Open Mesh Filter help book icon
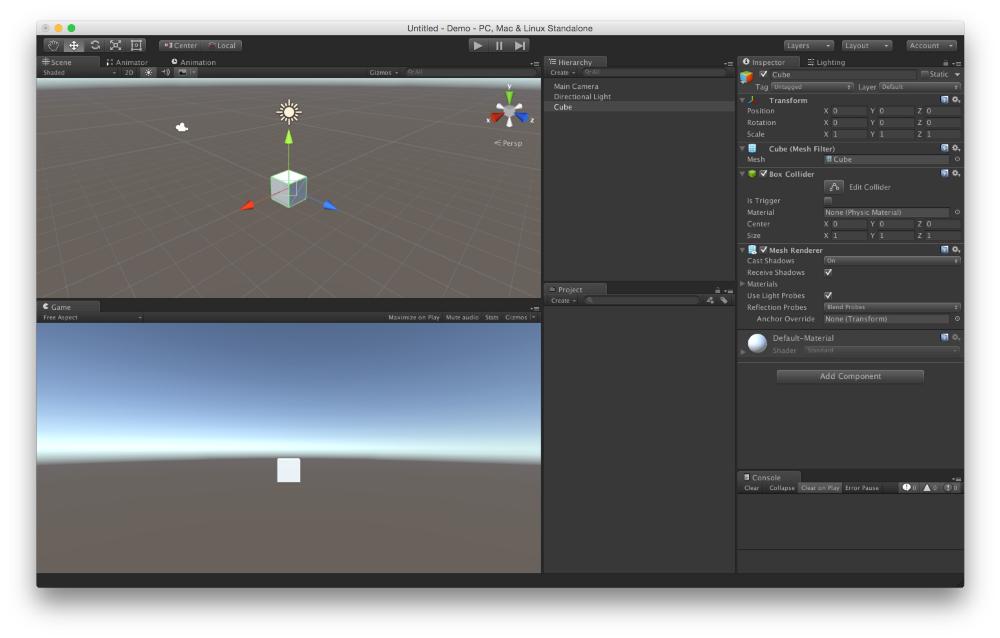The height and width of the screenshot is (638, 1000). tap(945, 148)
